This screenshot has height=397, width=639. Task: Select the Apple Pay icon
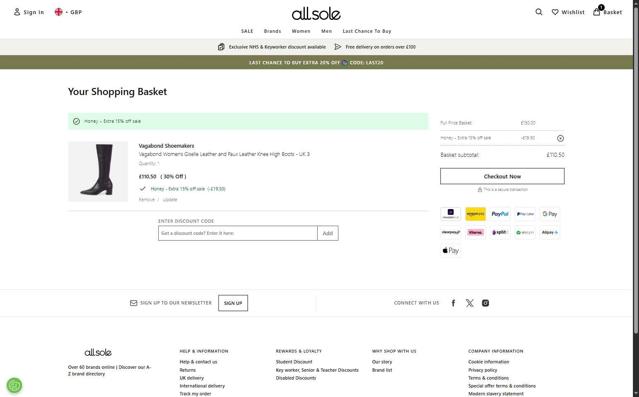coord(451,251)
